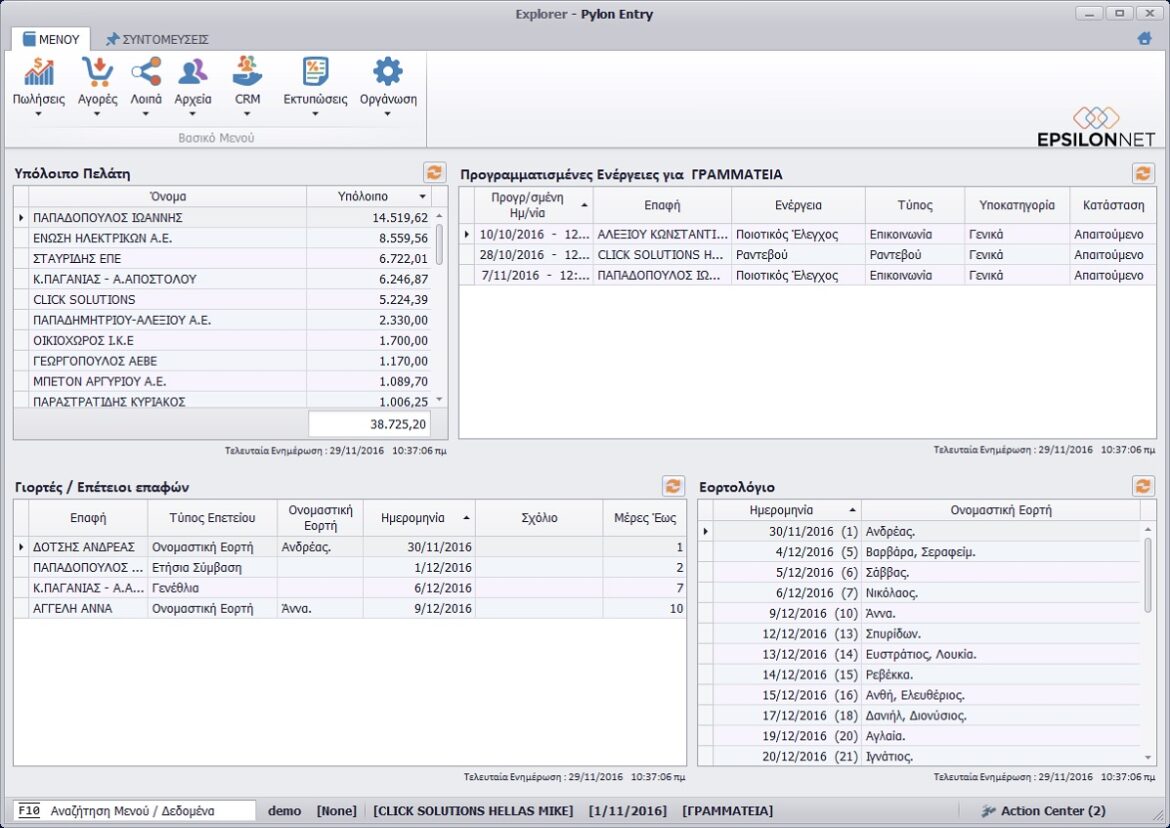Screen dimensions: 1170x828
Task: Click the Οργάνωση gear icon
Action: (387, 72)
